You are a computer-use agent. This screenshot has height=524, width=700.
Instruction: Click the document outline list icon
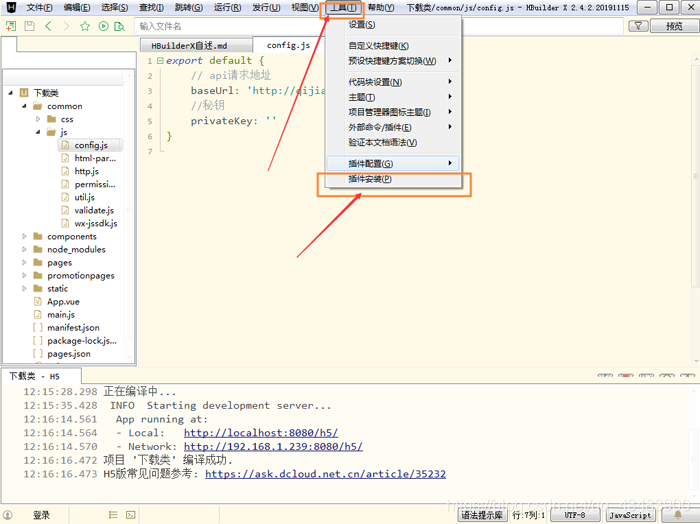pyautogui.click(x=113, y=515)
